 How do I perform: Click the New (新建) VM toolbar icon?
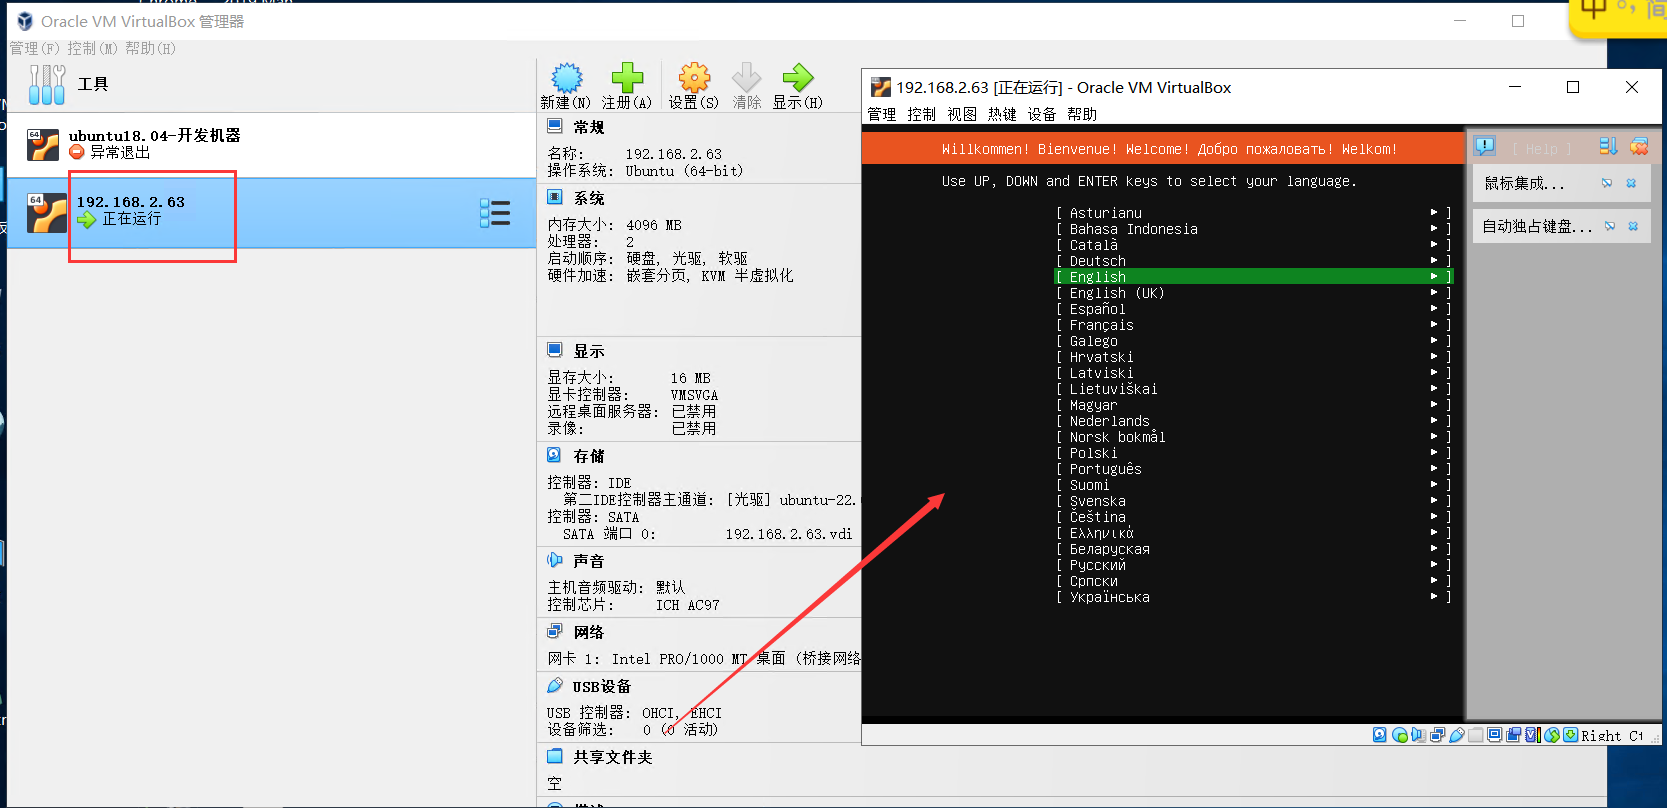tap(566, 77)
